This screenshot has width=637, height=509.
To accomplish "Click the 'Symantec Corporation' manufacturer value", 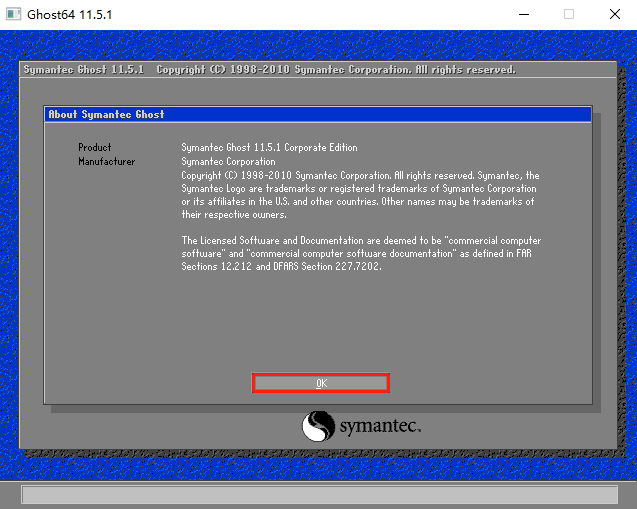I will click(x=228, y=161).
